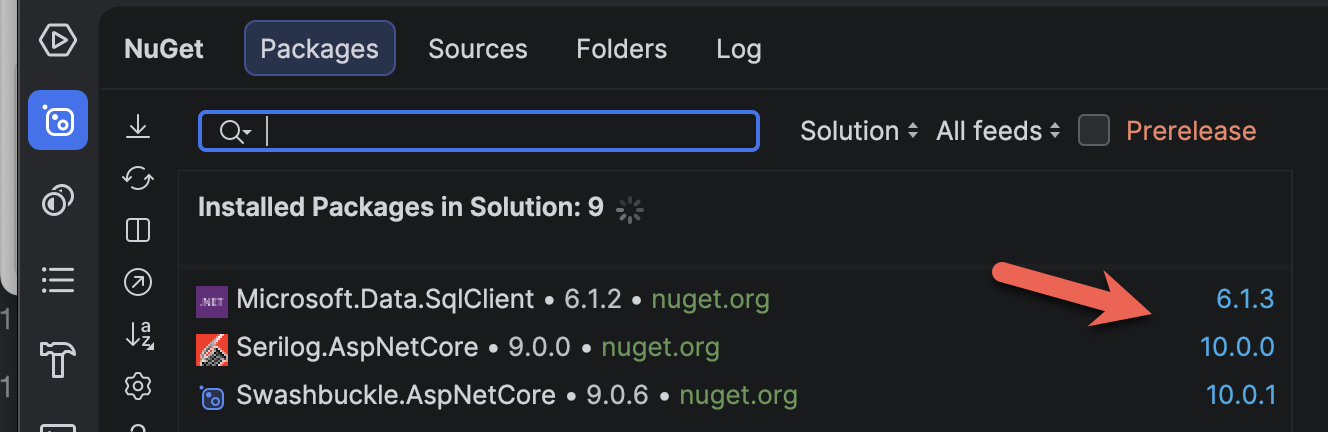Refresh the NuGet packages list

pos(138,179)
